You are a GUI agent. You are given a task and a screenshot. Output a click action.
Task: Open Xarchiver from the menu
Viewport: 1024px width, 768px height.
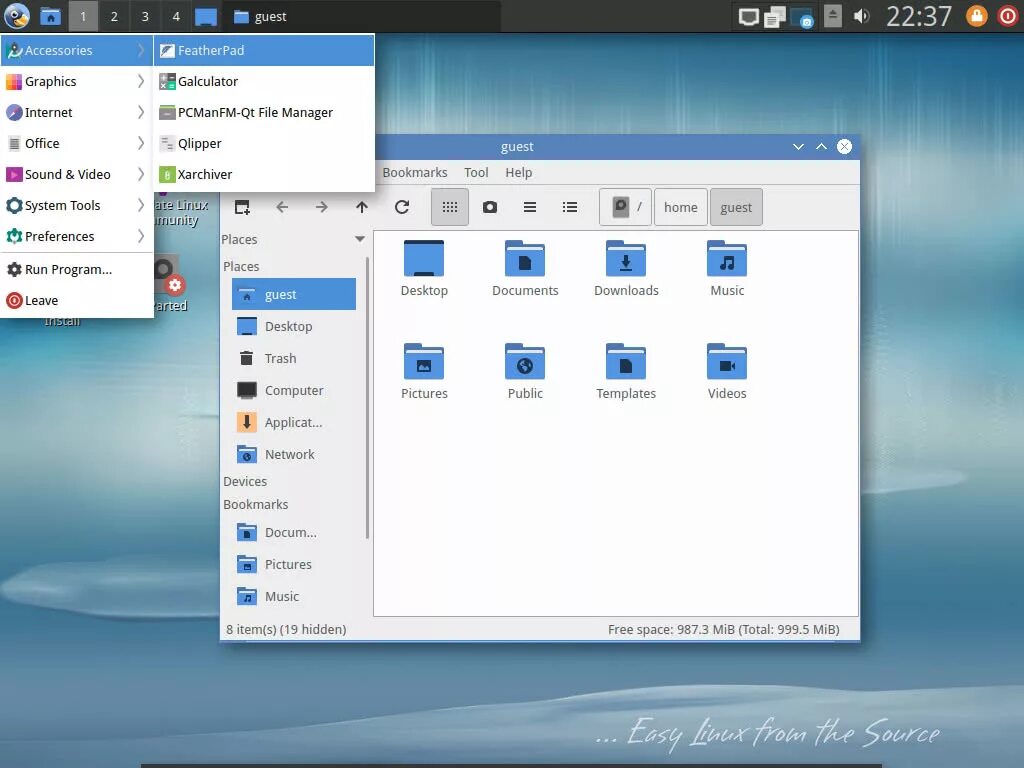click(x=264, y=174)
